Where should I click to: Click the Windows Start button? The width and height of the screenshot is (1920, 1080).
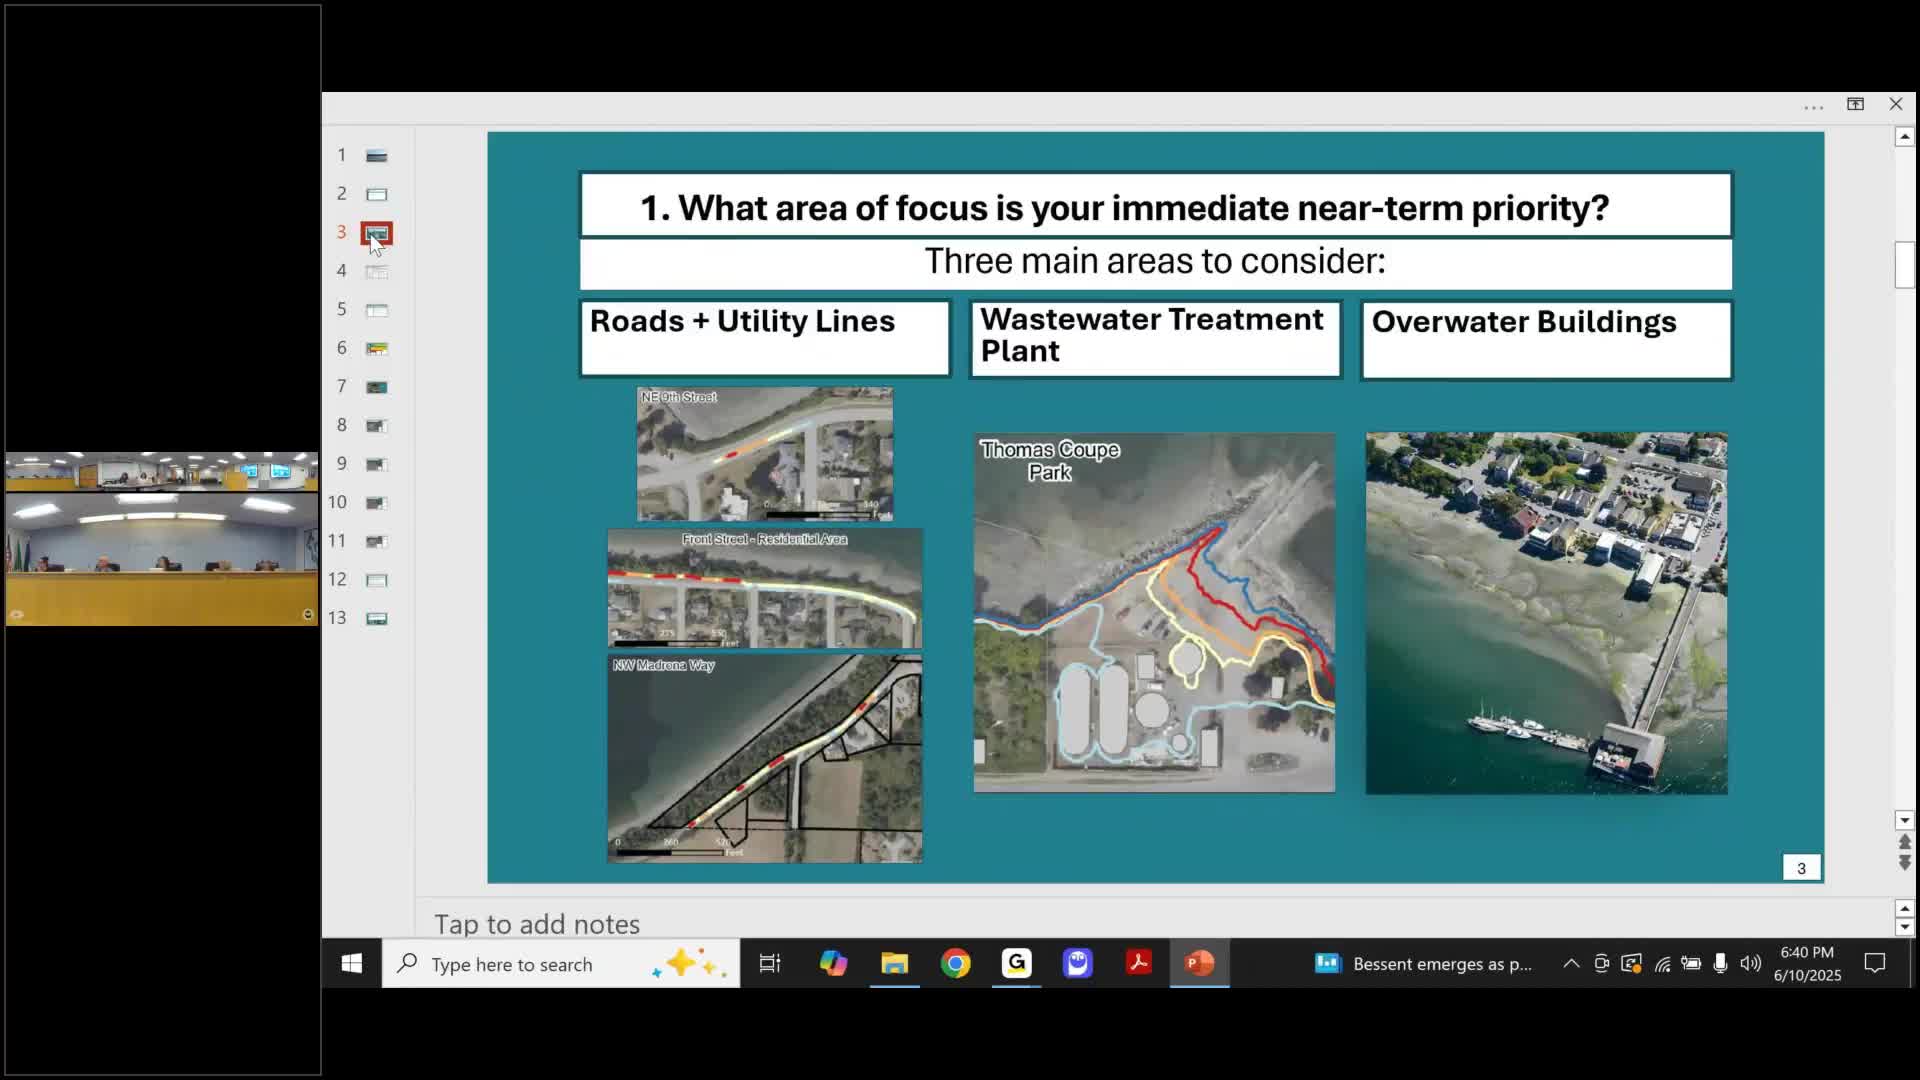[x=351, y=963]
